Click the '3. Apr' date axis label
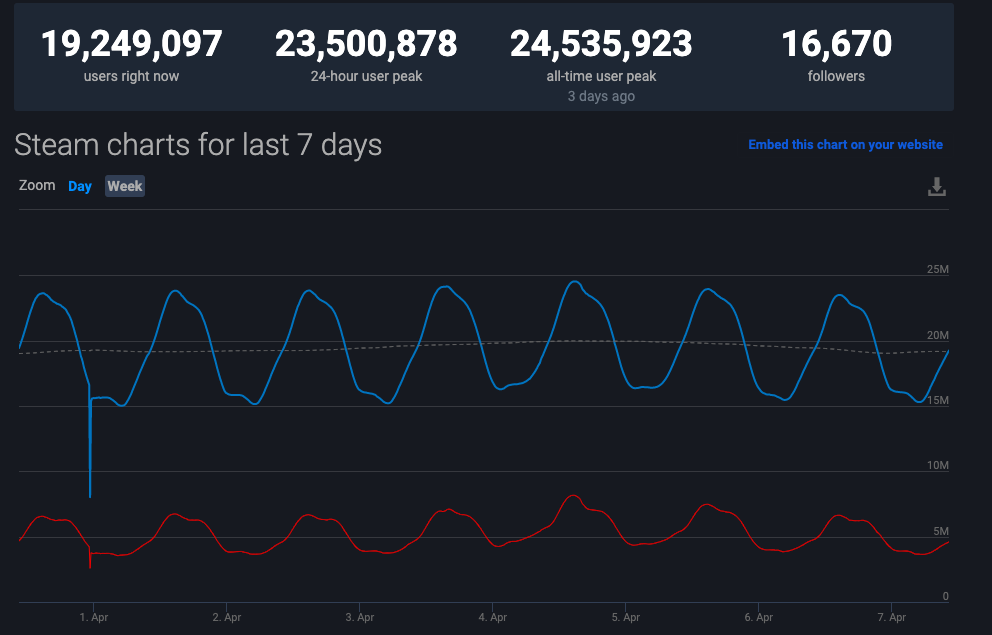992x635 pixels. tap(359, 617)
